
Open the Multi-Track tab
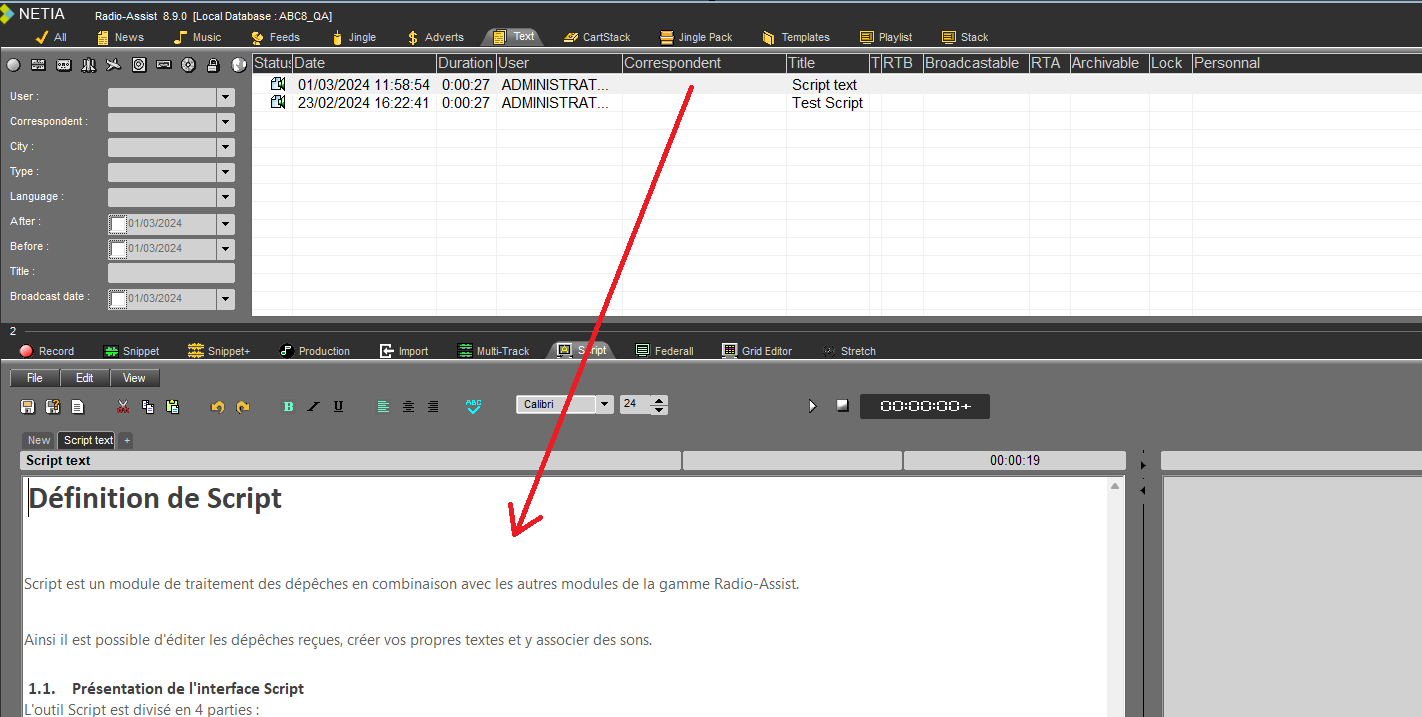tap(494, 351)
